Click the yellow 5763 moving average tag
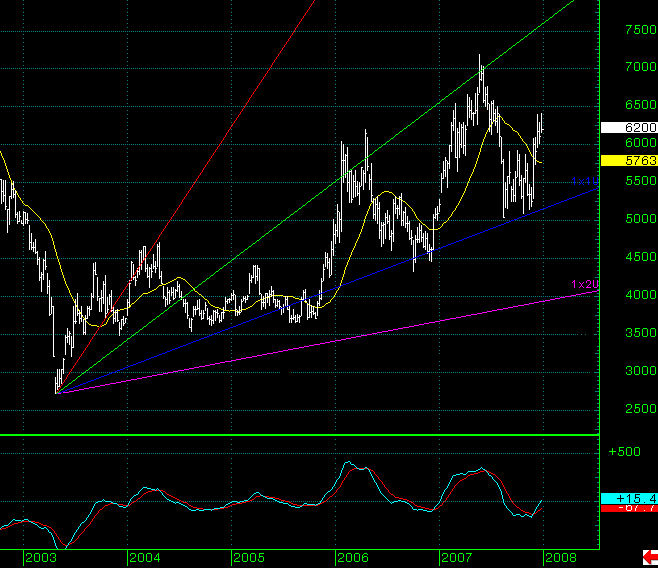The width and height of the screenshot is (658, 568). pyautogui.click(x=628, y=160)
